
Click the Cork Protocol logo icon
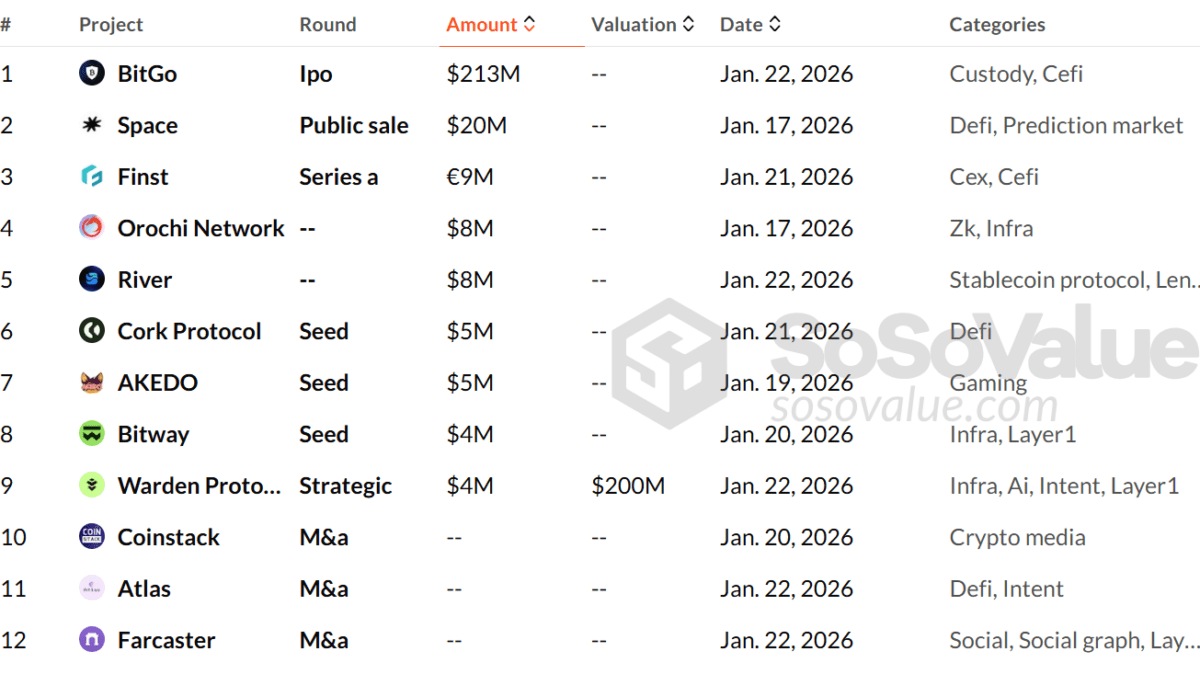click(92, 331)
